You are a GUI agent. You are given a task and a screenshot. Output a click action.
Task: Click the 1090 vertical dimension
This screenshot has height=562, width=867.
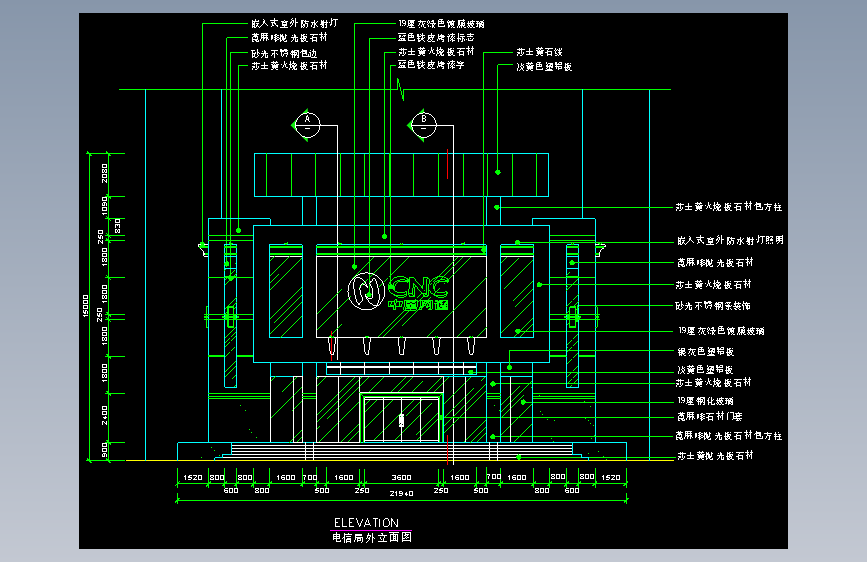(x=105, y=206)
